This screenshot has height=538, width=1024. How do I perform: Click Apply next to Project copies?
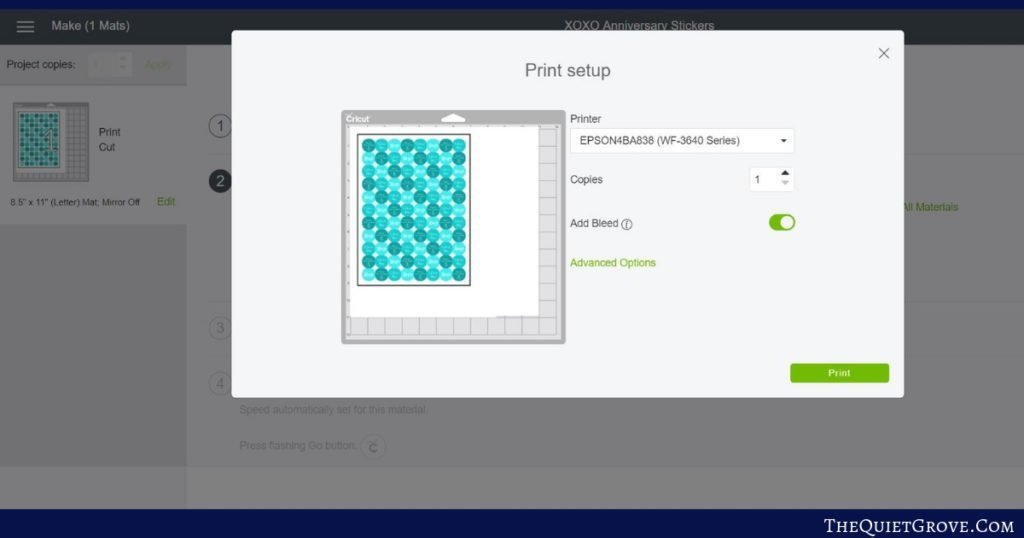point(157,65)
